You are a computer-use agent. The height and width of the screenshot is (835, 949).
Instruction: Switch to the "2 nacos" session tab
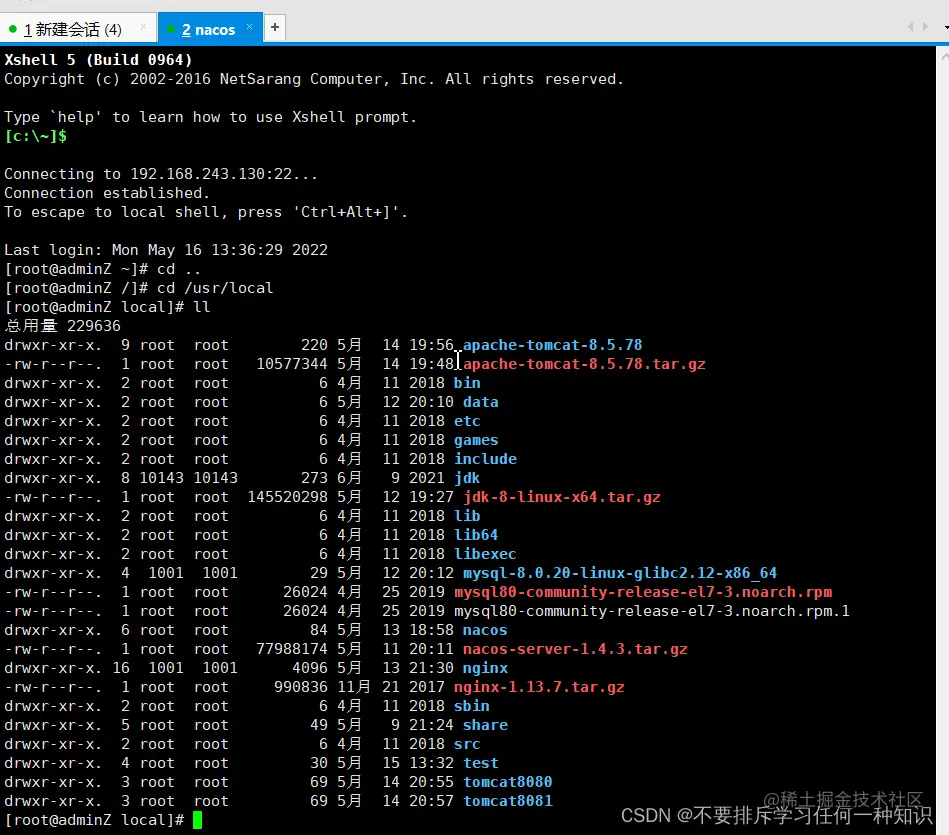click(x=208, y=30)
